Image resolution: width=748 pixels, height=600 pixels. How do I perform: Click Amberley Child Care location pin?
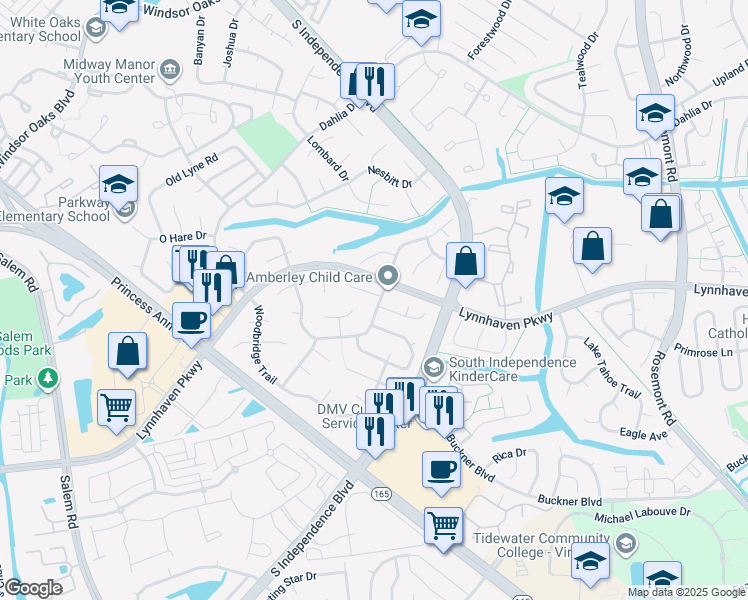pos(388,277)
